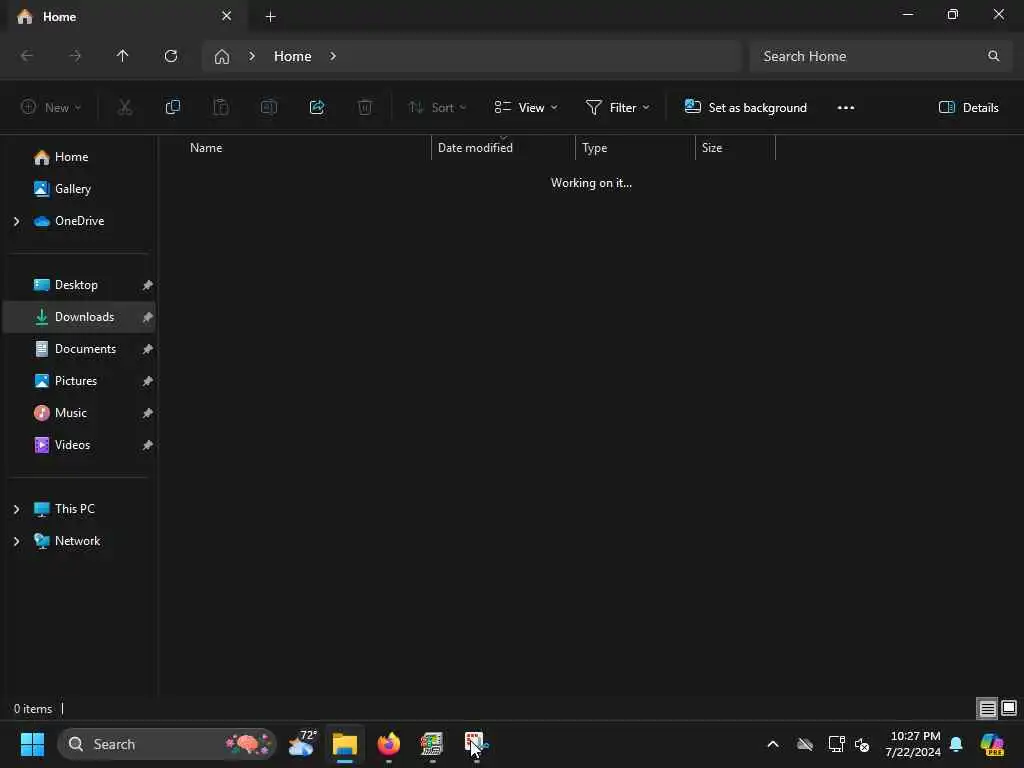Click the Cut scissors icon in the toolbar
1024x768 pixels.
click(x=125, y=108)
